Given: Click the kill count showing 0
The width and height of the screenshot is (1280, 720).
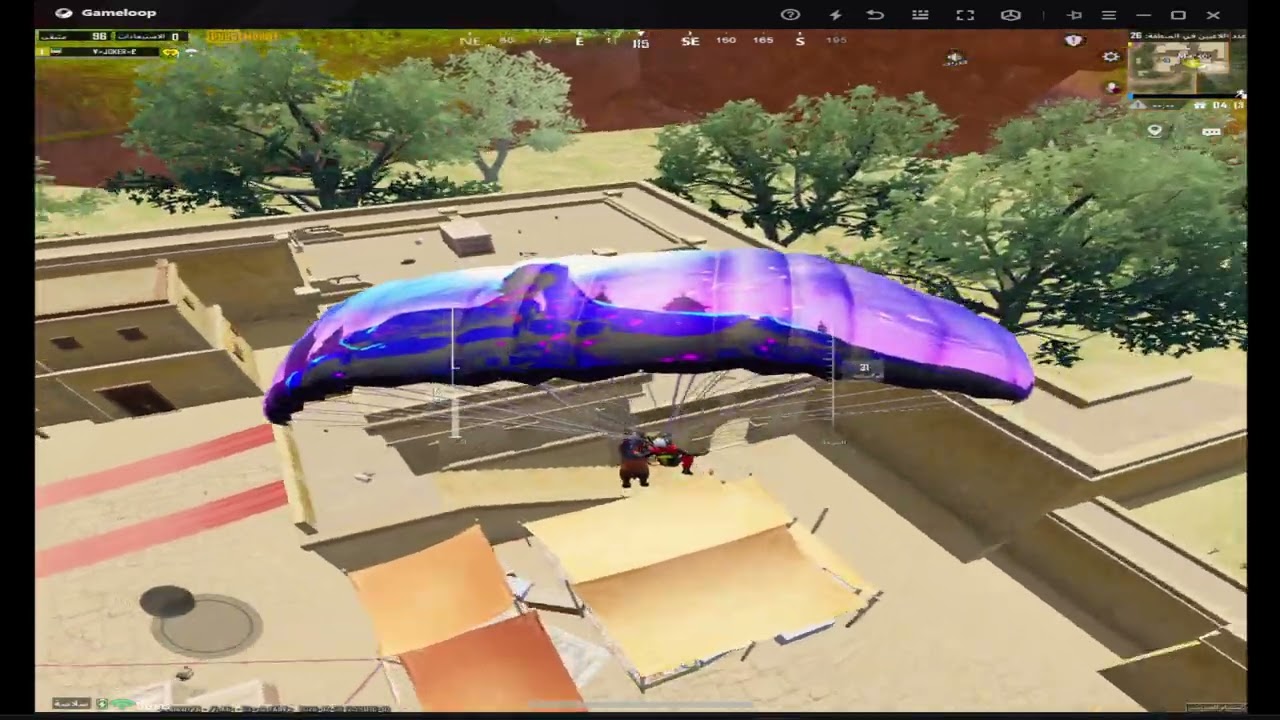Looking at the screenshot, I should [175, 37].
